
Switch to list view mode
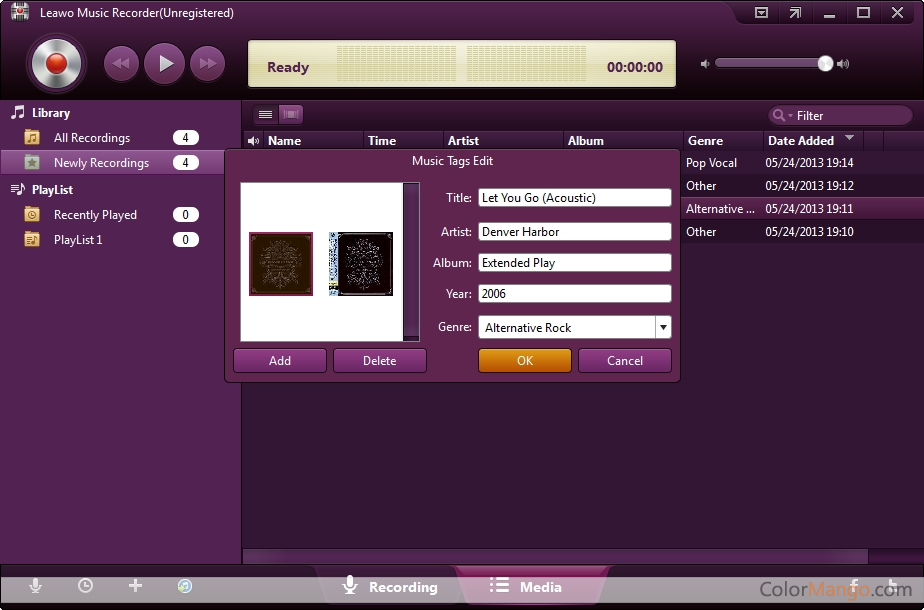pos(265,114)
